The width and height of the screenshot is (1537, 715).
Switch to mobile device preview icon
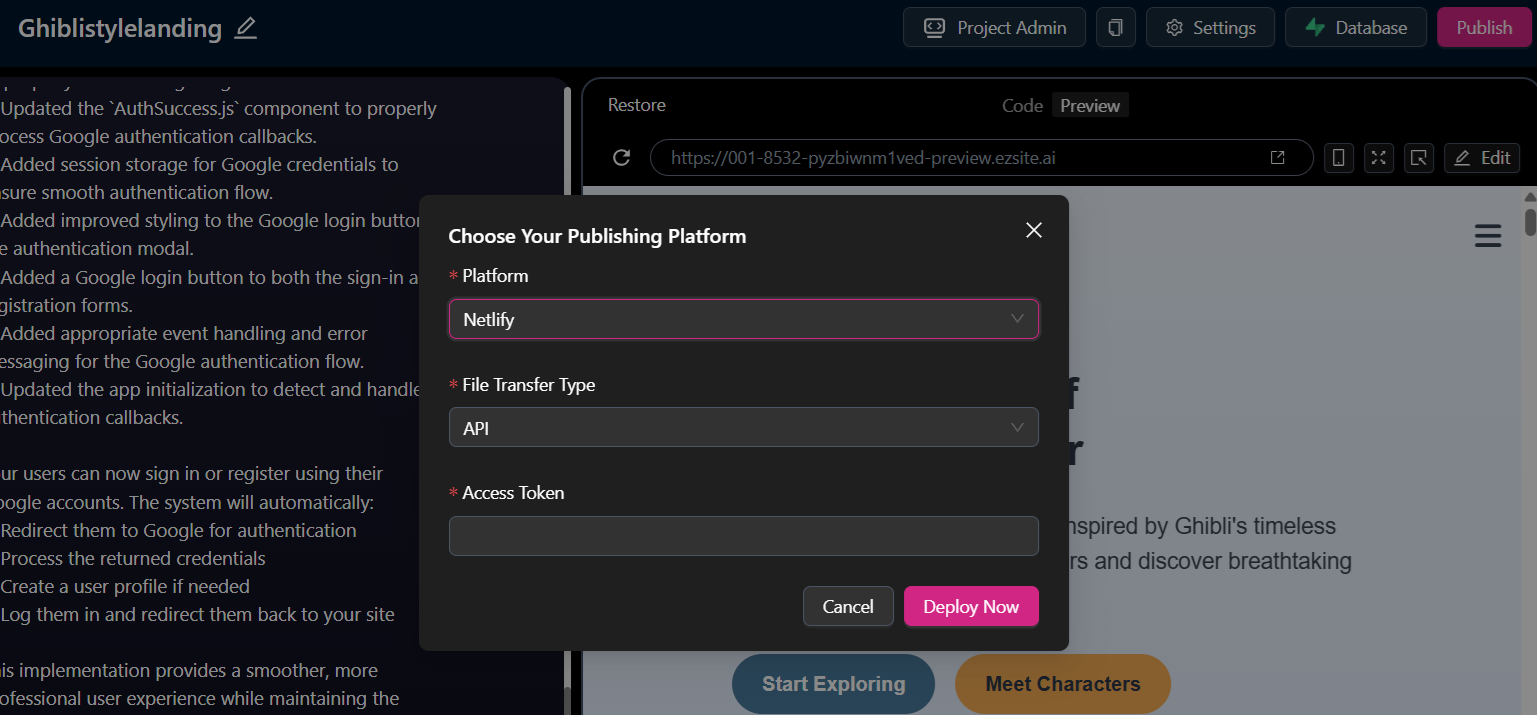(x=1339, y=158)
